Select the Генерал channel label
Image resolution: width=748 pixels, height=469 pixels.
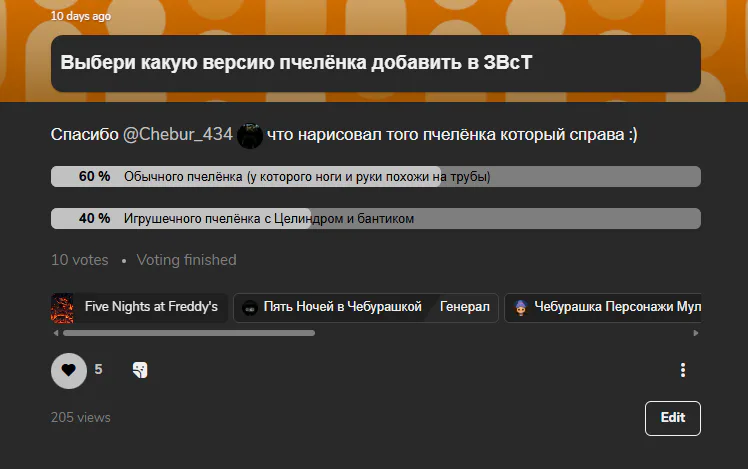coord(465,307)
